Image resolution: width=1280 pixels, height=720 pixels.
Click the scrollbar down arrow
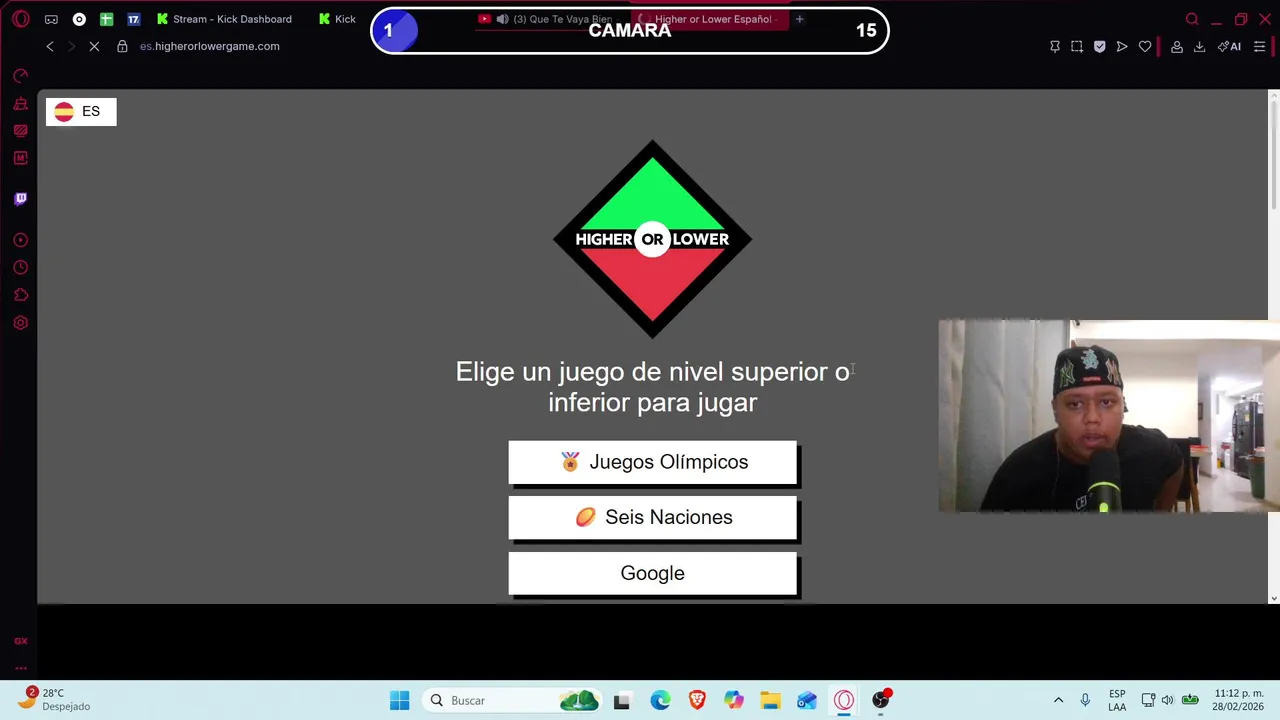[x=1273, y=598]
